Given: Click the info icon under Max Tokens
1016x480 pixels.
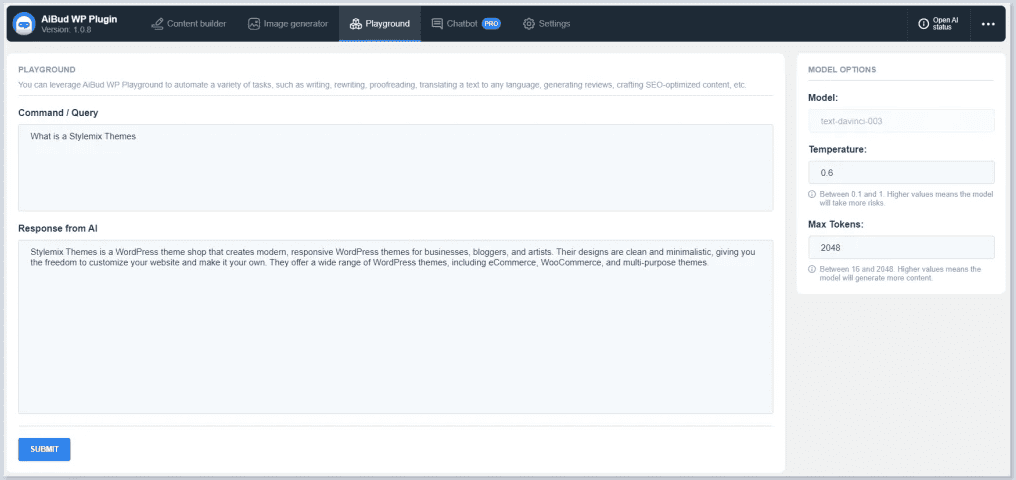Looking at the screenshot, I should coord(812,269).
